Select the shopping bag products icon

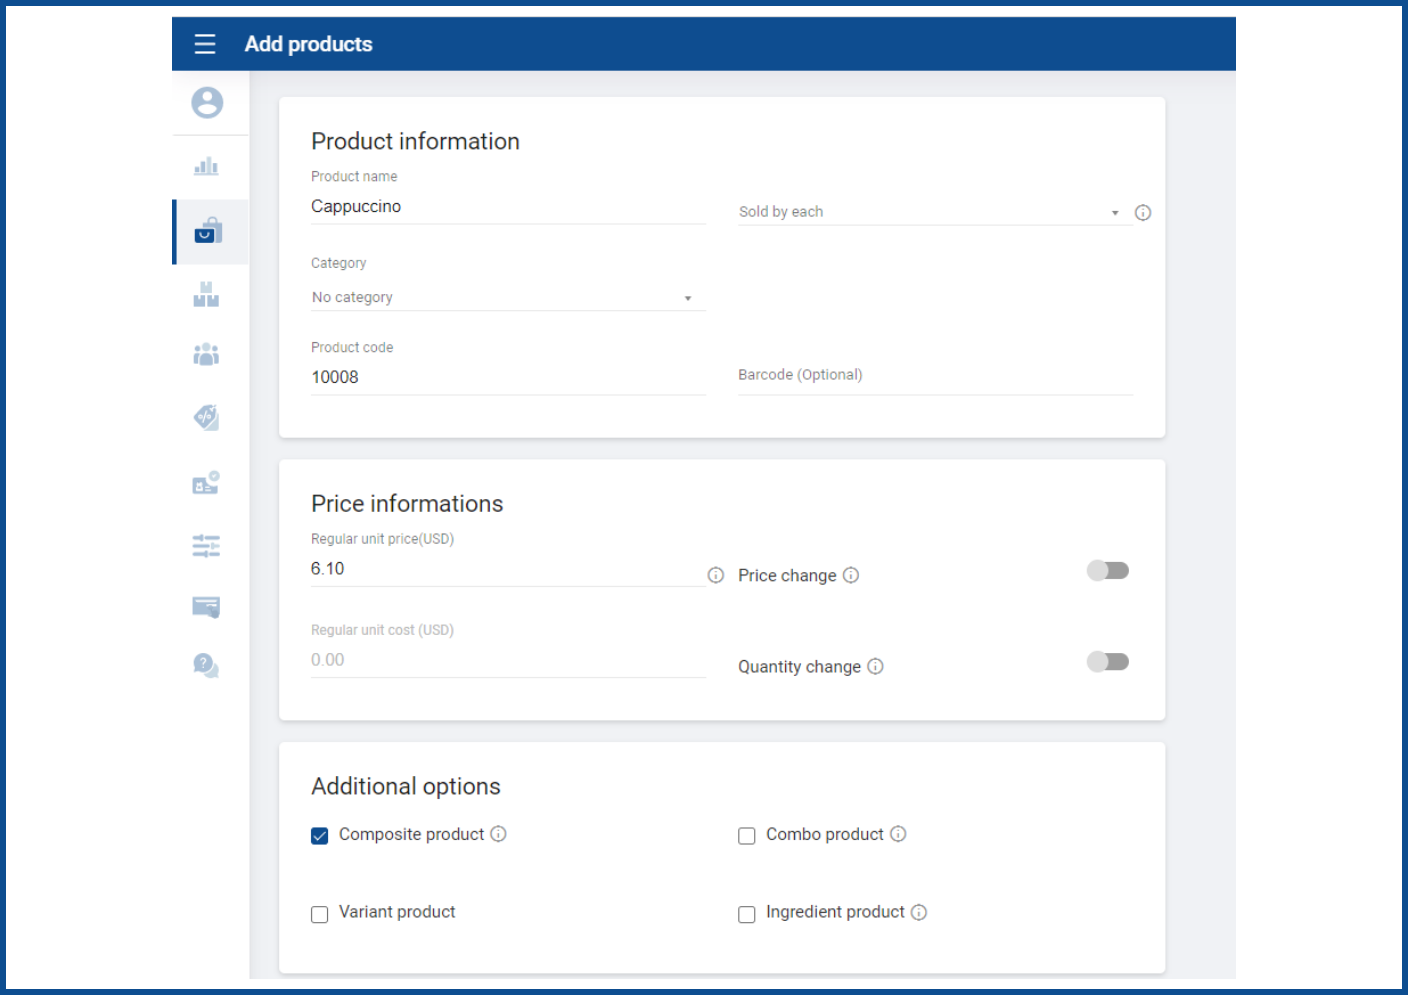click(208, 231)
